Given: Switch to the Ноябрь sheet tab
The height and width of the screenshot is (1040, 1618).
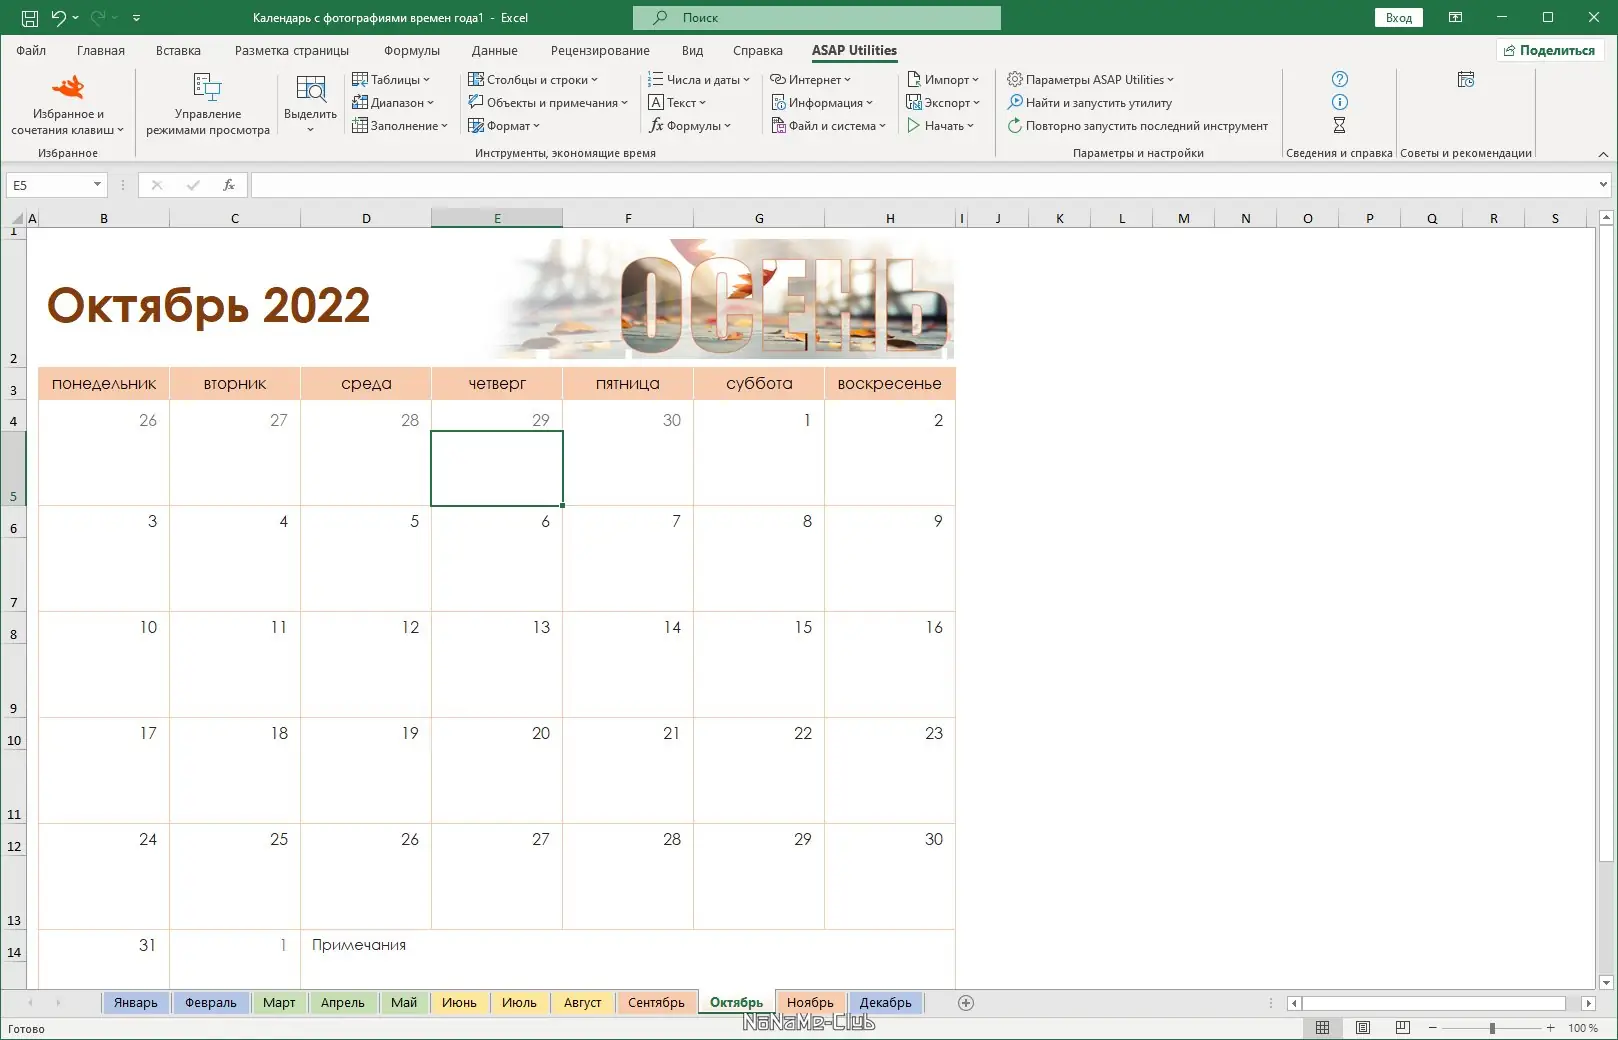Looking at the screenshot, I should point(810,1003).
